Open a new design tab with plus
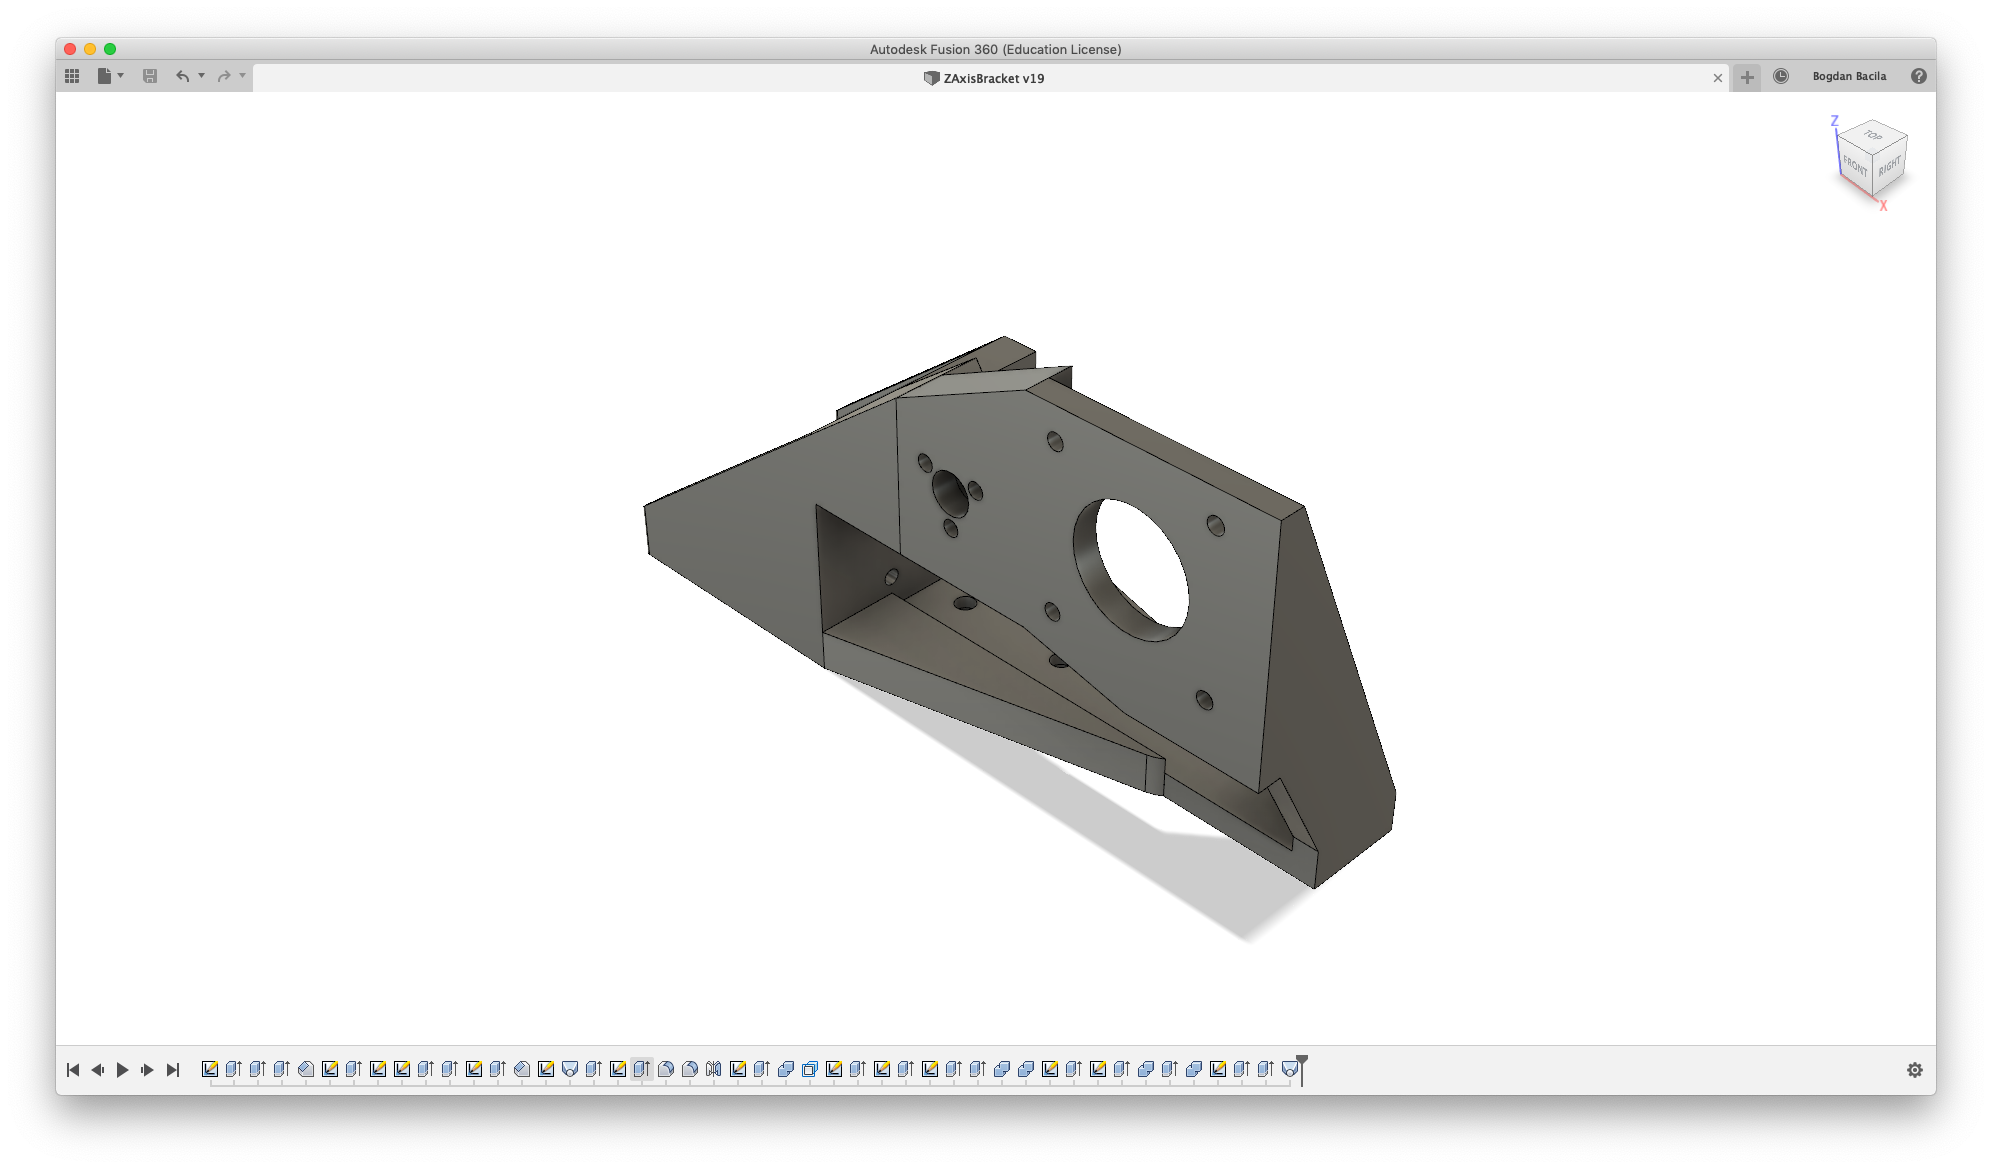Screen dimensions: 1992x1169 point(1747,77)
